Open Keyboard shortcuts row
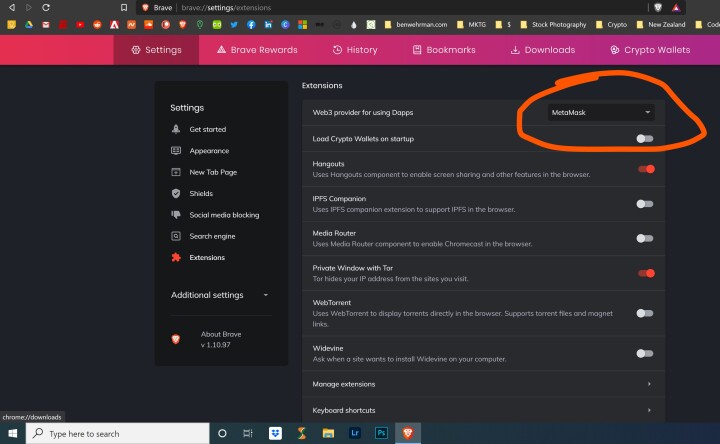This screenshot has height=444, width=720. 483,410
